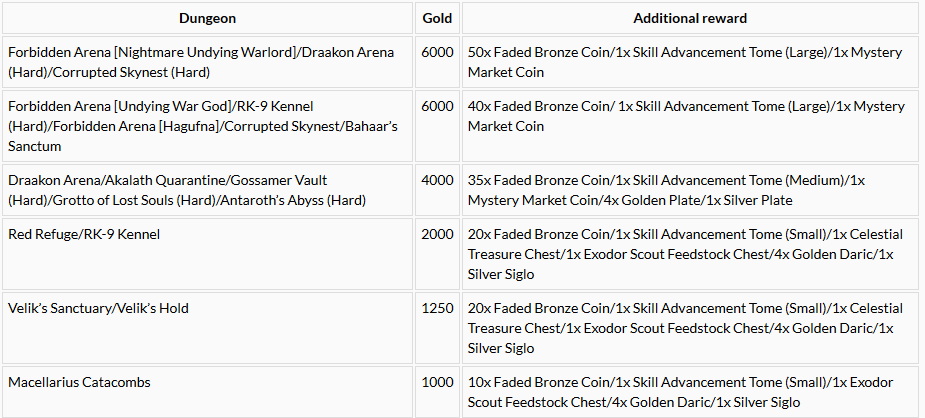
Task: Select the Undying War God dungeon cell
Action: [x=207, y=126]
